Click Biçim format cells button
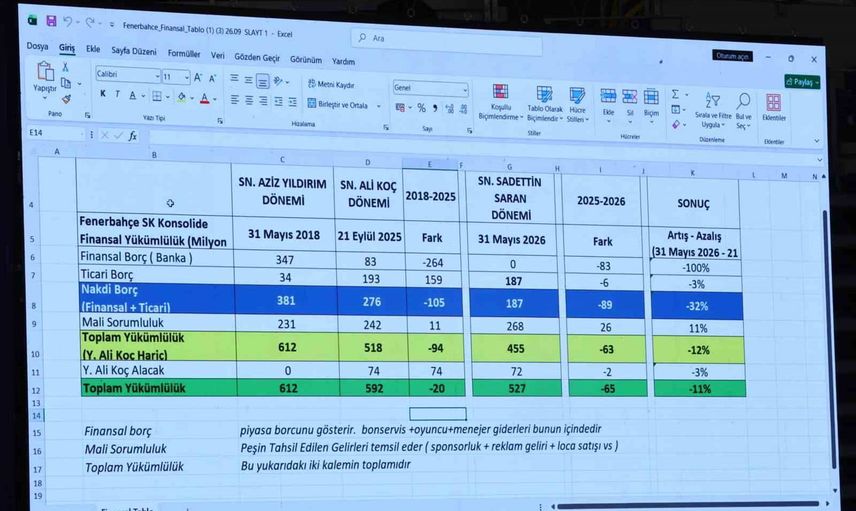Viewport: 856px width, 511px height. (651, 105)
